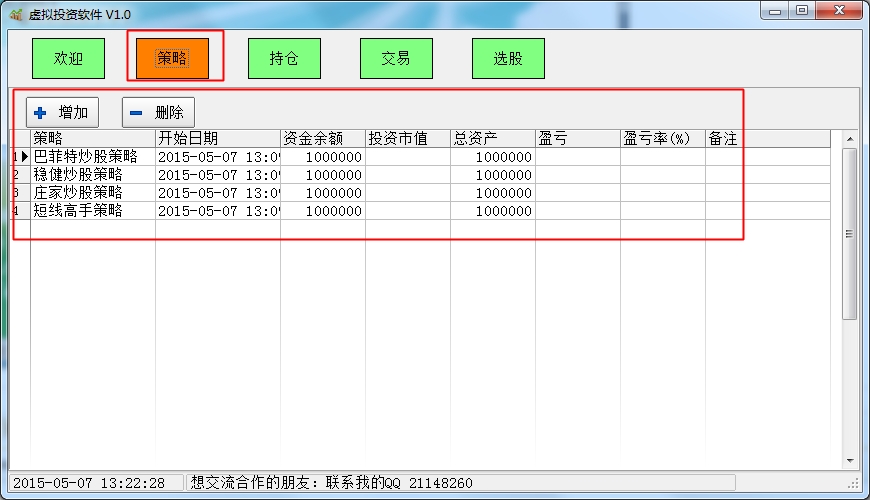Click the plus icon on 增加 button
The height and width of the screenshot is (500, 870).
[x=40, y=113]
